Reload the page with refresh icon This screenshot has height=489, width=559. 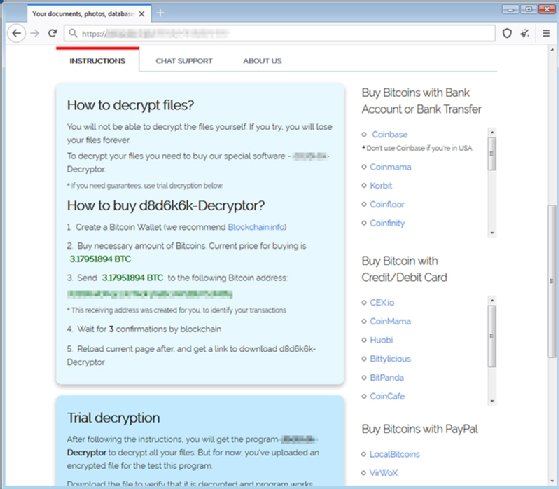[53, 33]
